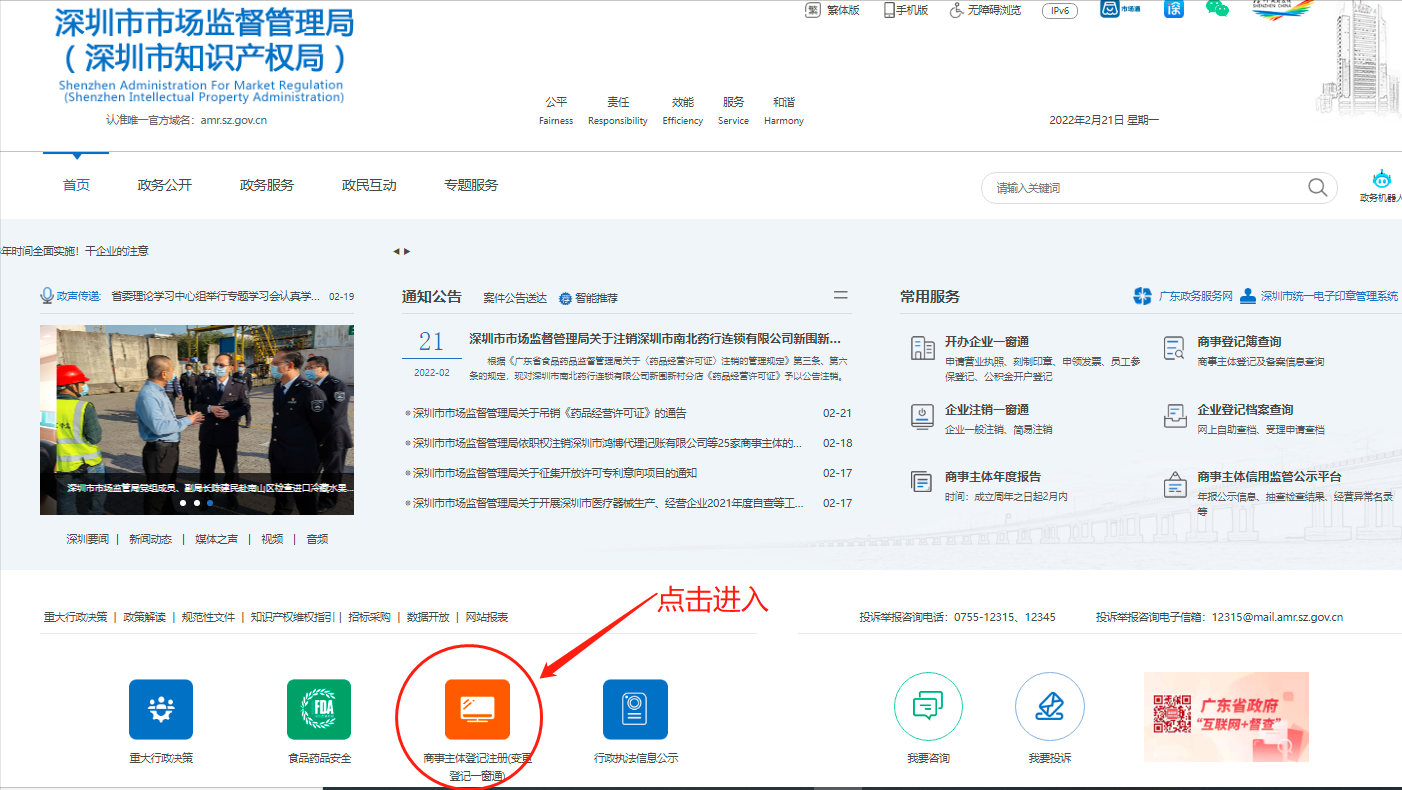The height and width of the screenshot is (790, 1402).
Task: Open 政务公开 nav menu
Action: pos(165,185)
